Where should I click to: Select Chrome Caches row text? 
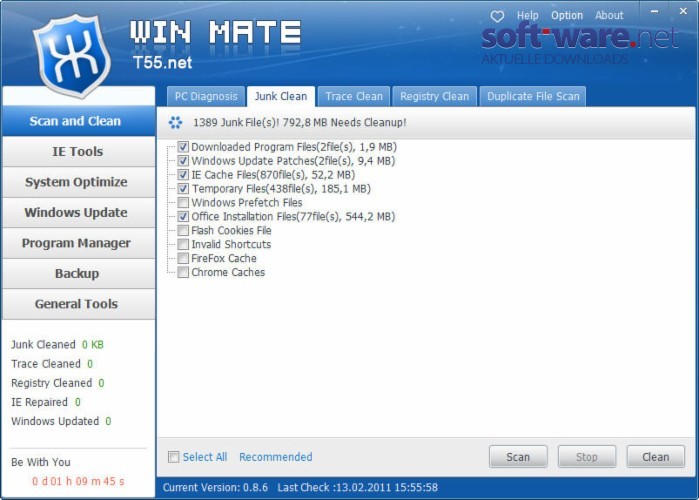[228, 272]
